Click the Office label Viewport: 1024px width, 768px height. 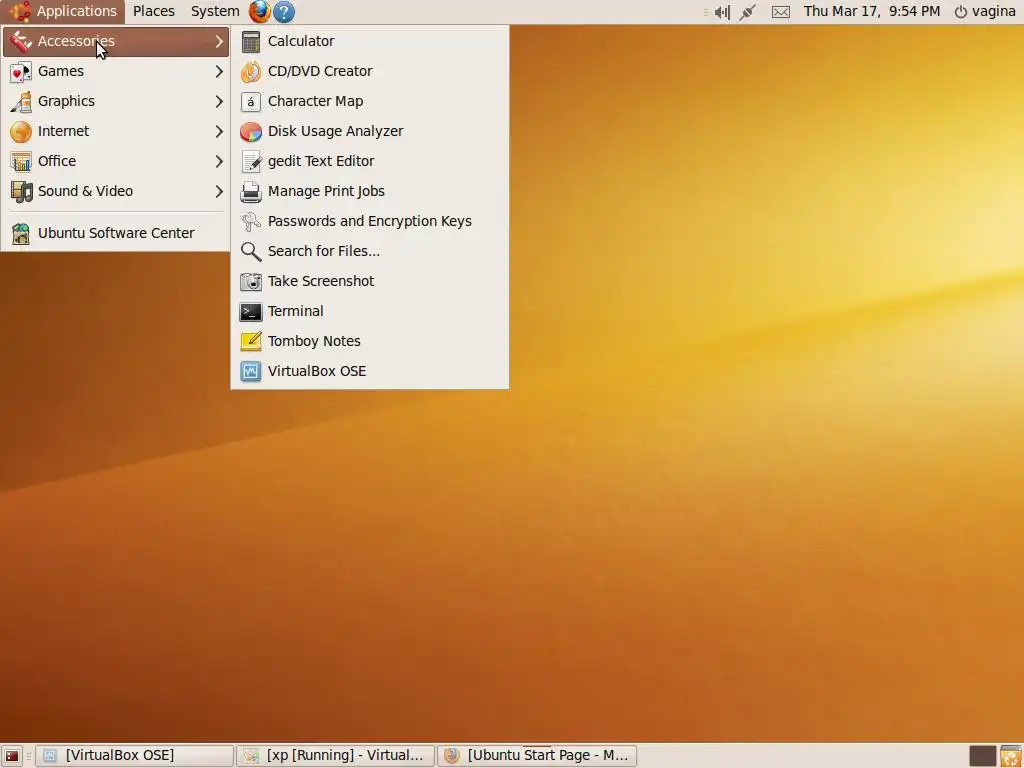[x=57, y=161]
